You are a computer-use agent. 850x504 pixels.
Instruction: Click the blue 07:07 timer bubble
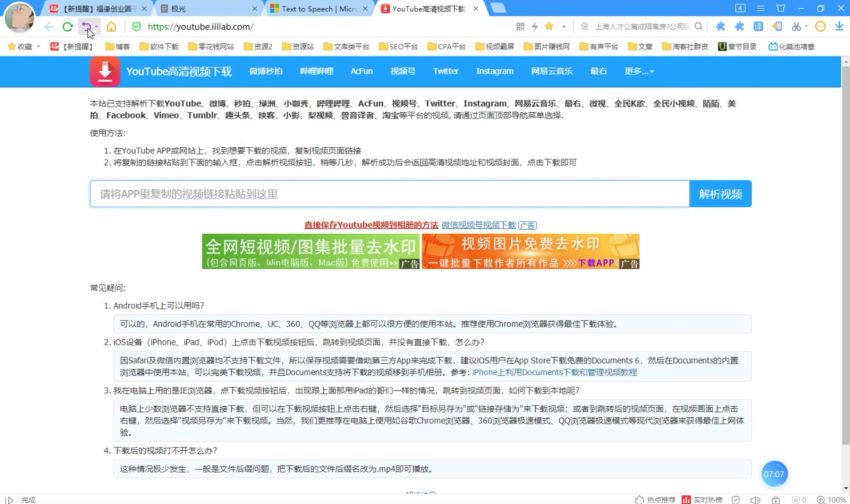[x=774, y=474]
